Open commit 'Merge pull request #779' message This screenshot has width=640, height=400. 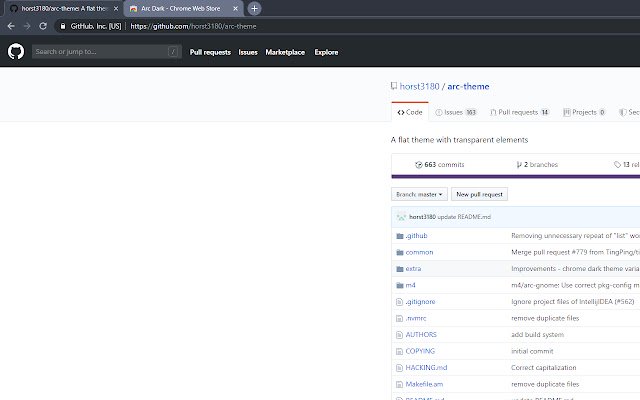tap(575, 252)
